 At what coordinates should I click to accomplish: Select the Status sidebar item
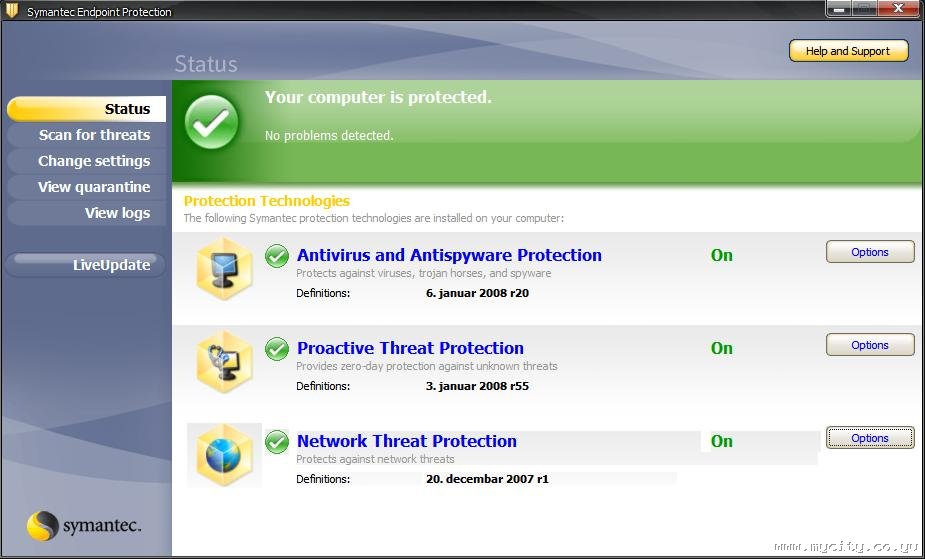point(86,109)
